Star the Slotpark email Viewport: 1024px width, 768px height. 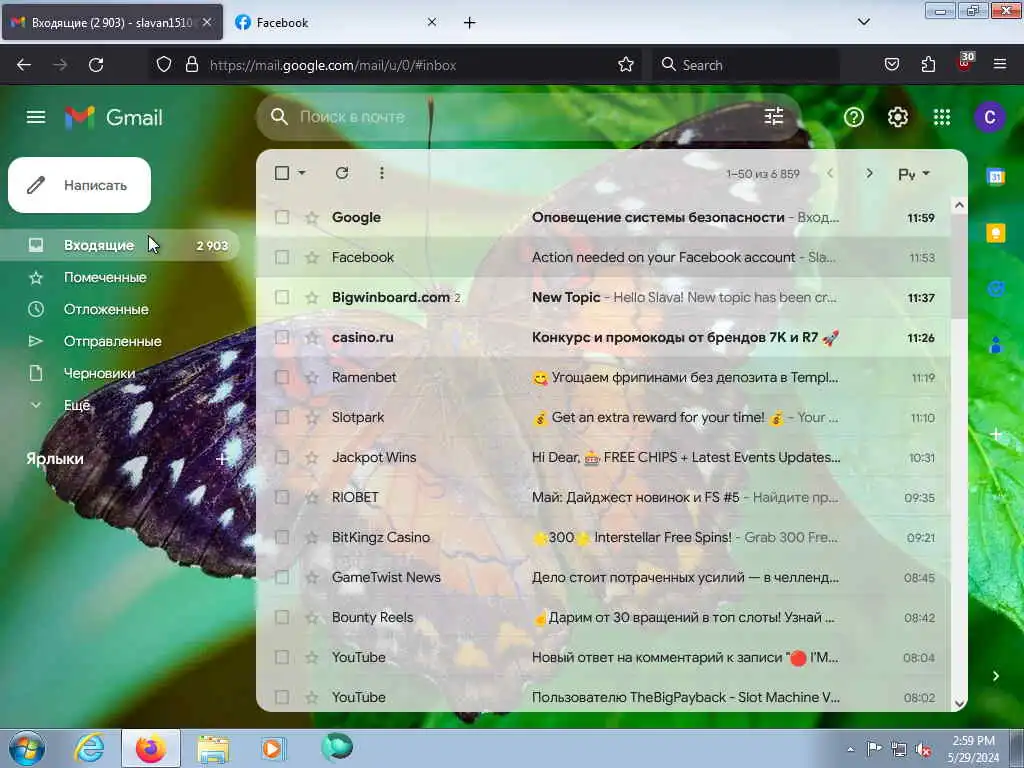pyautogui.click(x=312, y=417)
